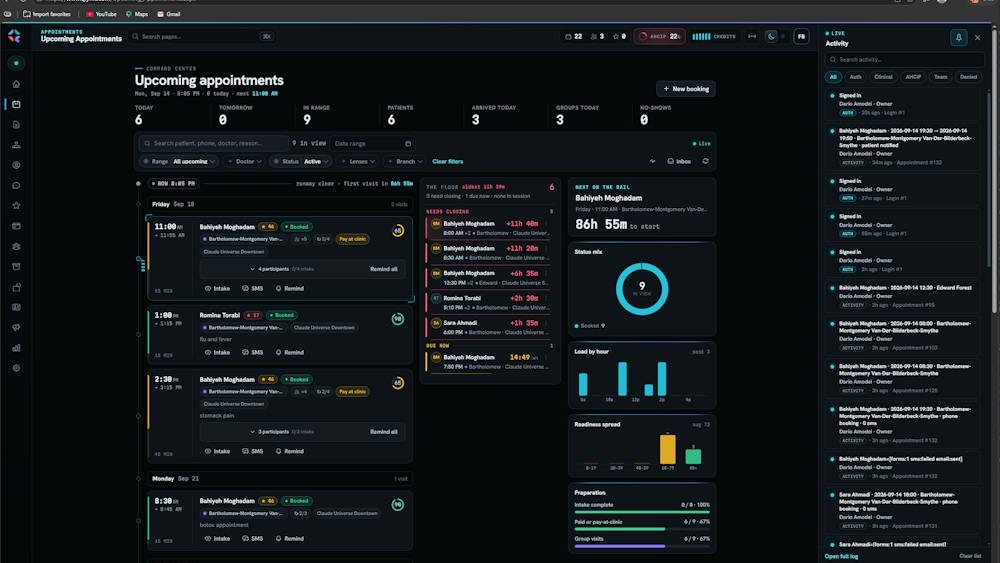Select the Team filter chip in Activity

pyautogui.click(x=941, y=77)
